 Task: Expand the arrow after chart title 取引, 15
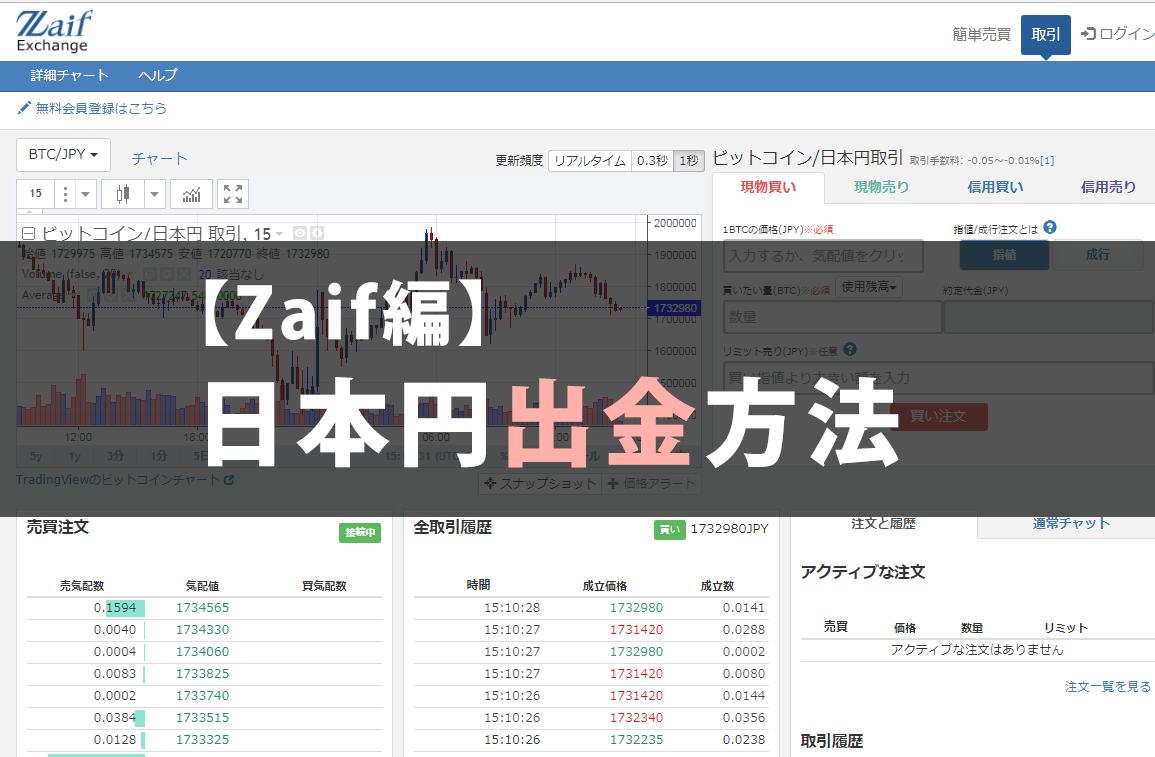[279, 234]
